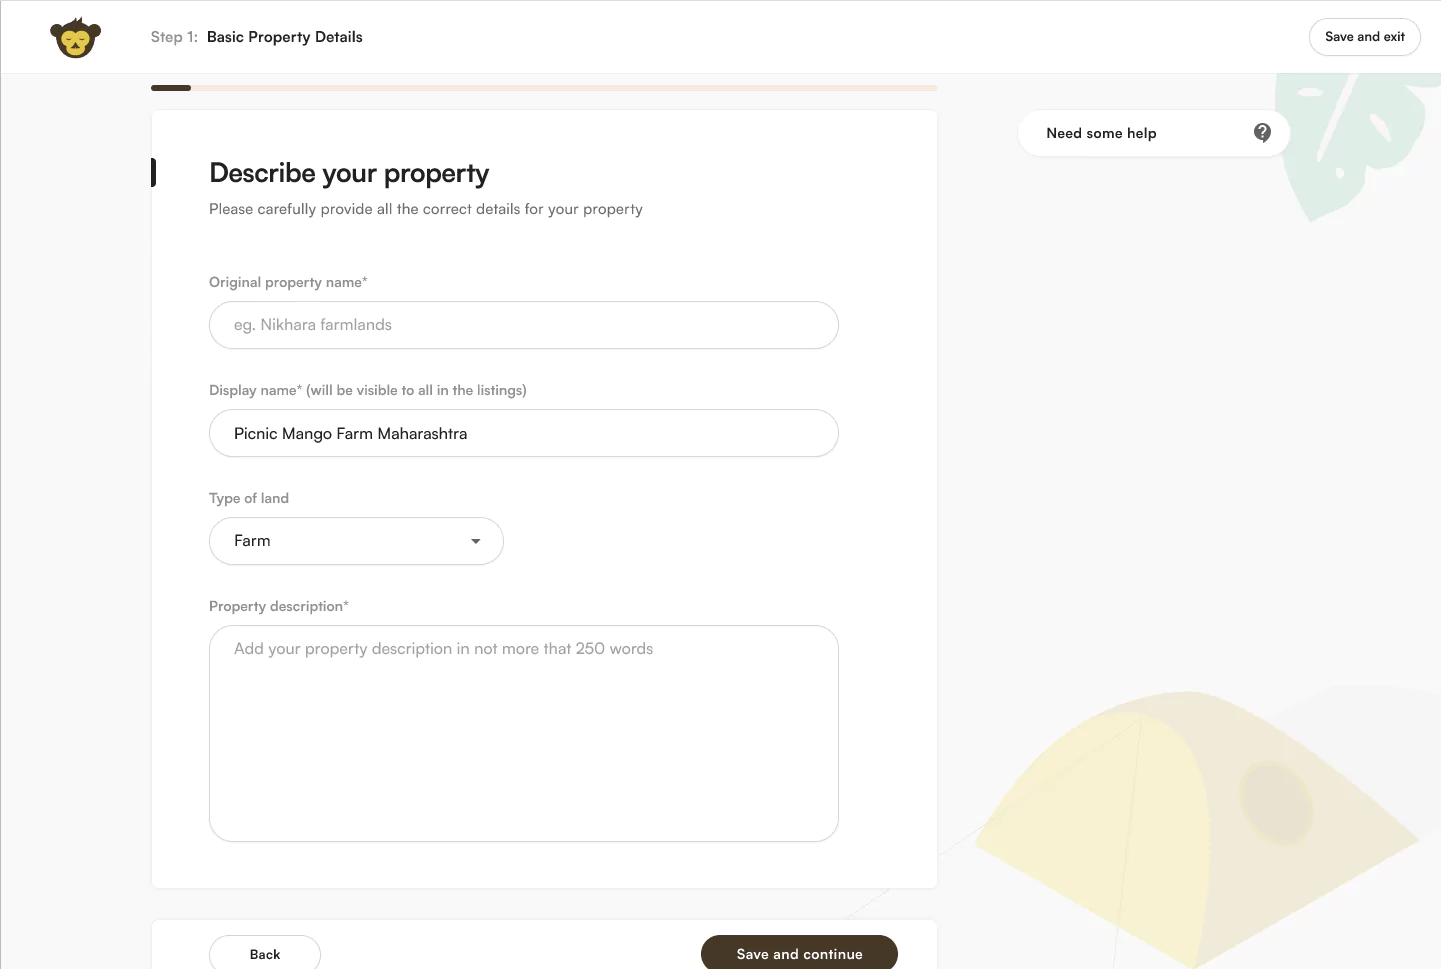1441x969 pixels.
Task: Click the Original property name label
Action: point(287,282)
